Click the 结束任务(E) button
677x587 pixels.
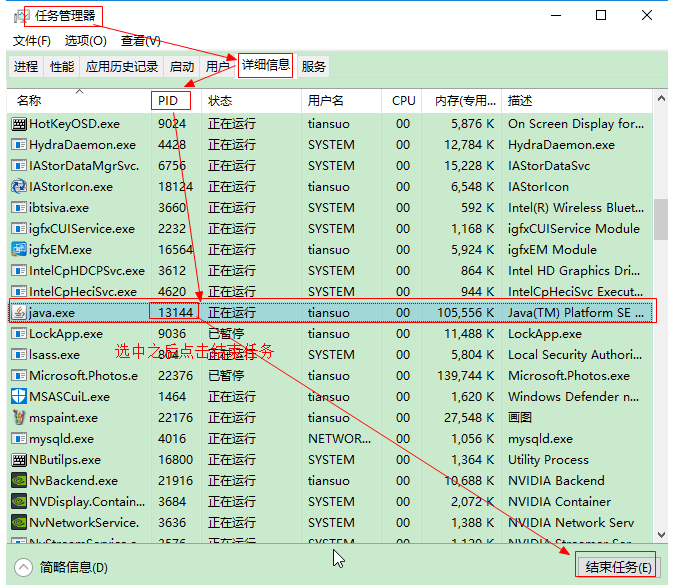point(618,567)
